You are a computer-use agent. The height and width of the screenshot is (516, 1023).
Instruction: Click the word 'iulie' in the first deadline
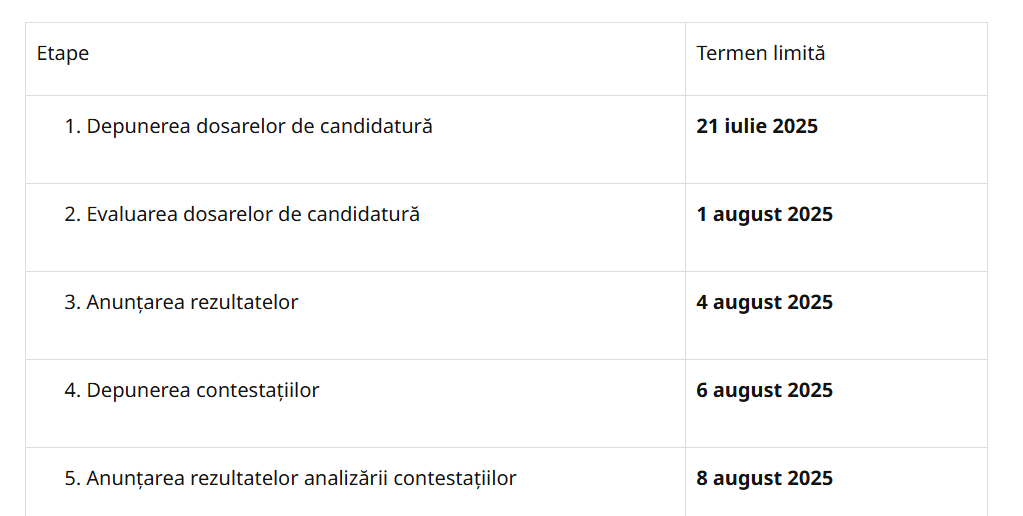745,127
